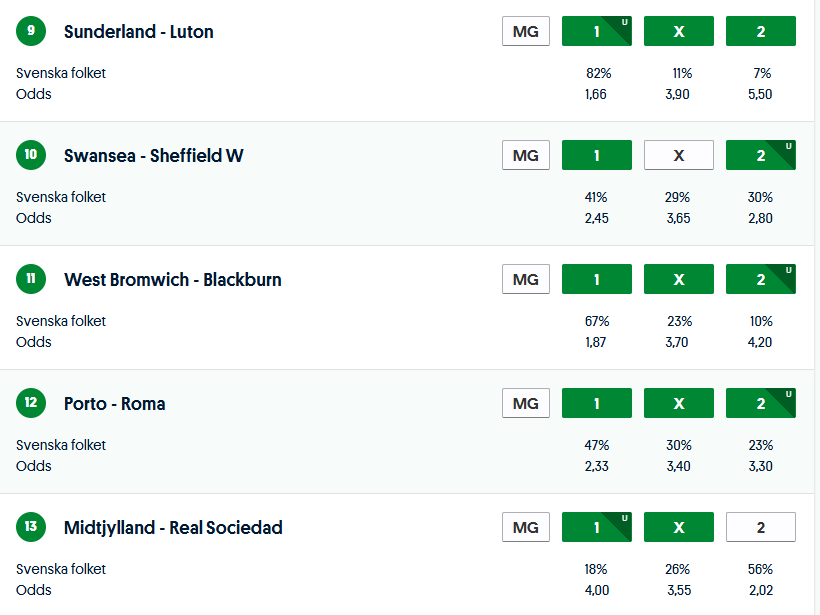
Task: Open the Porto - Roma match title
Action: (115, 404)
